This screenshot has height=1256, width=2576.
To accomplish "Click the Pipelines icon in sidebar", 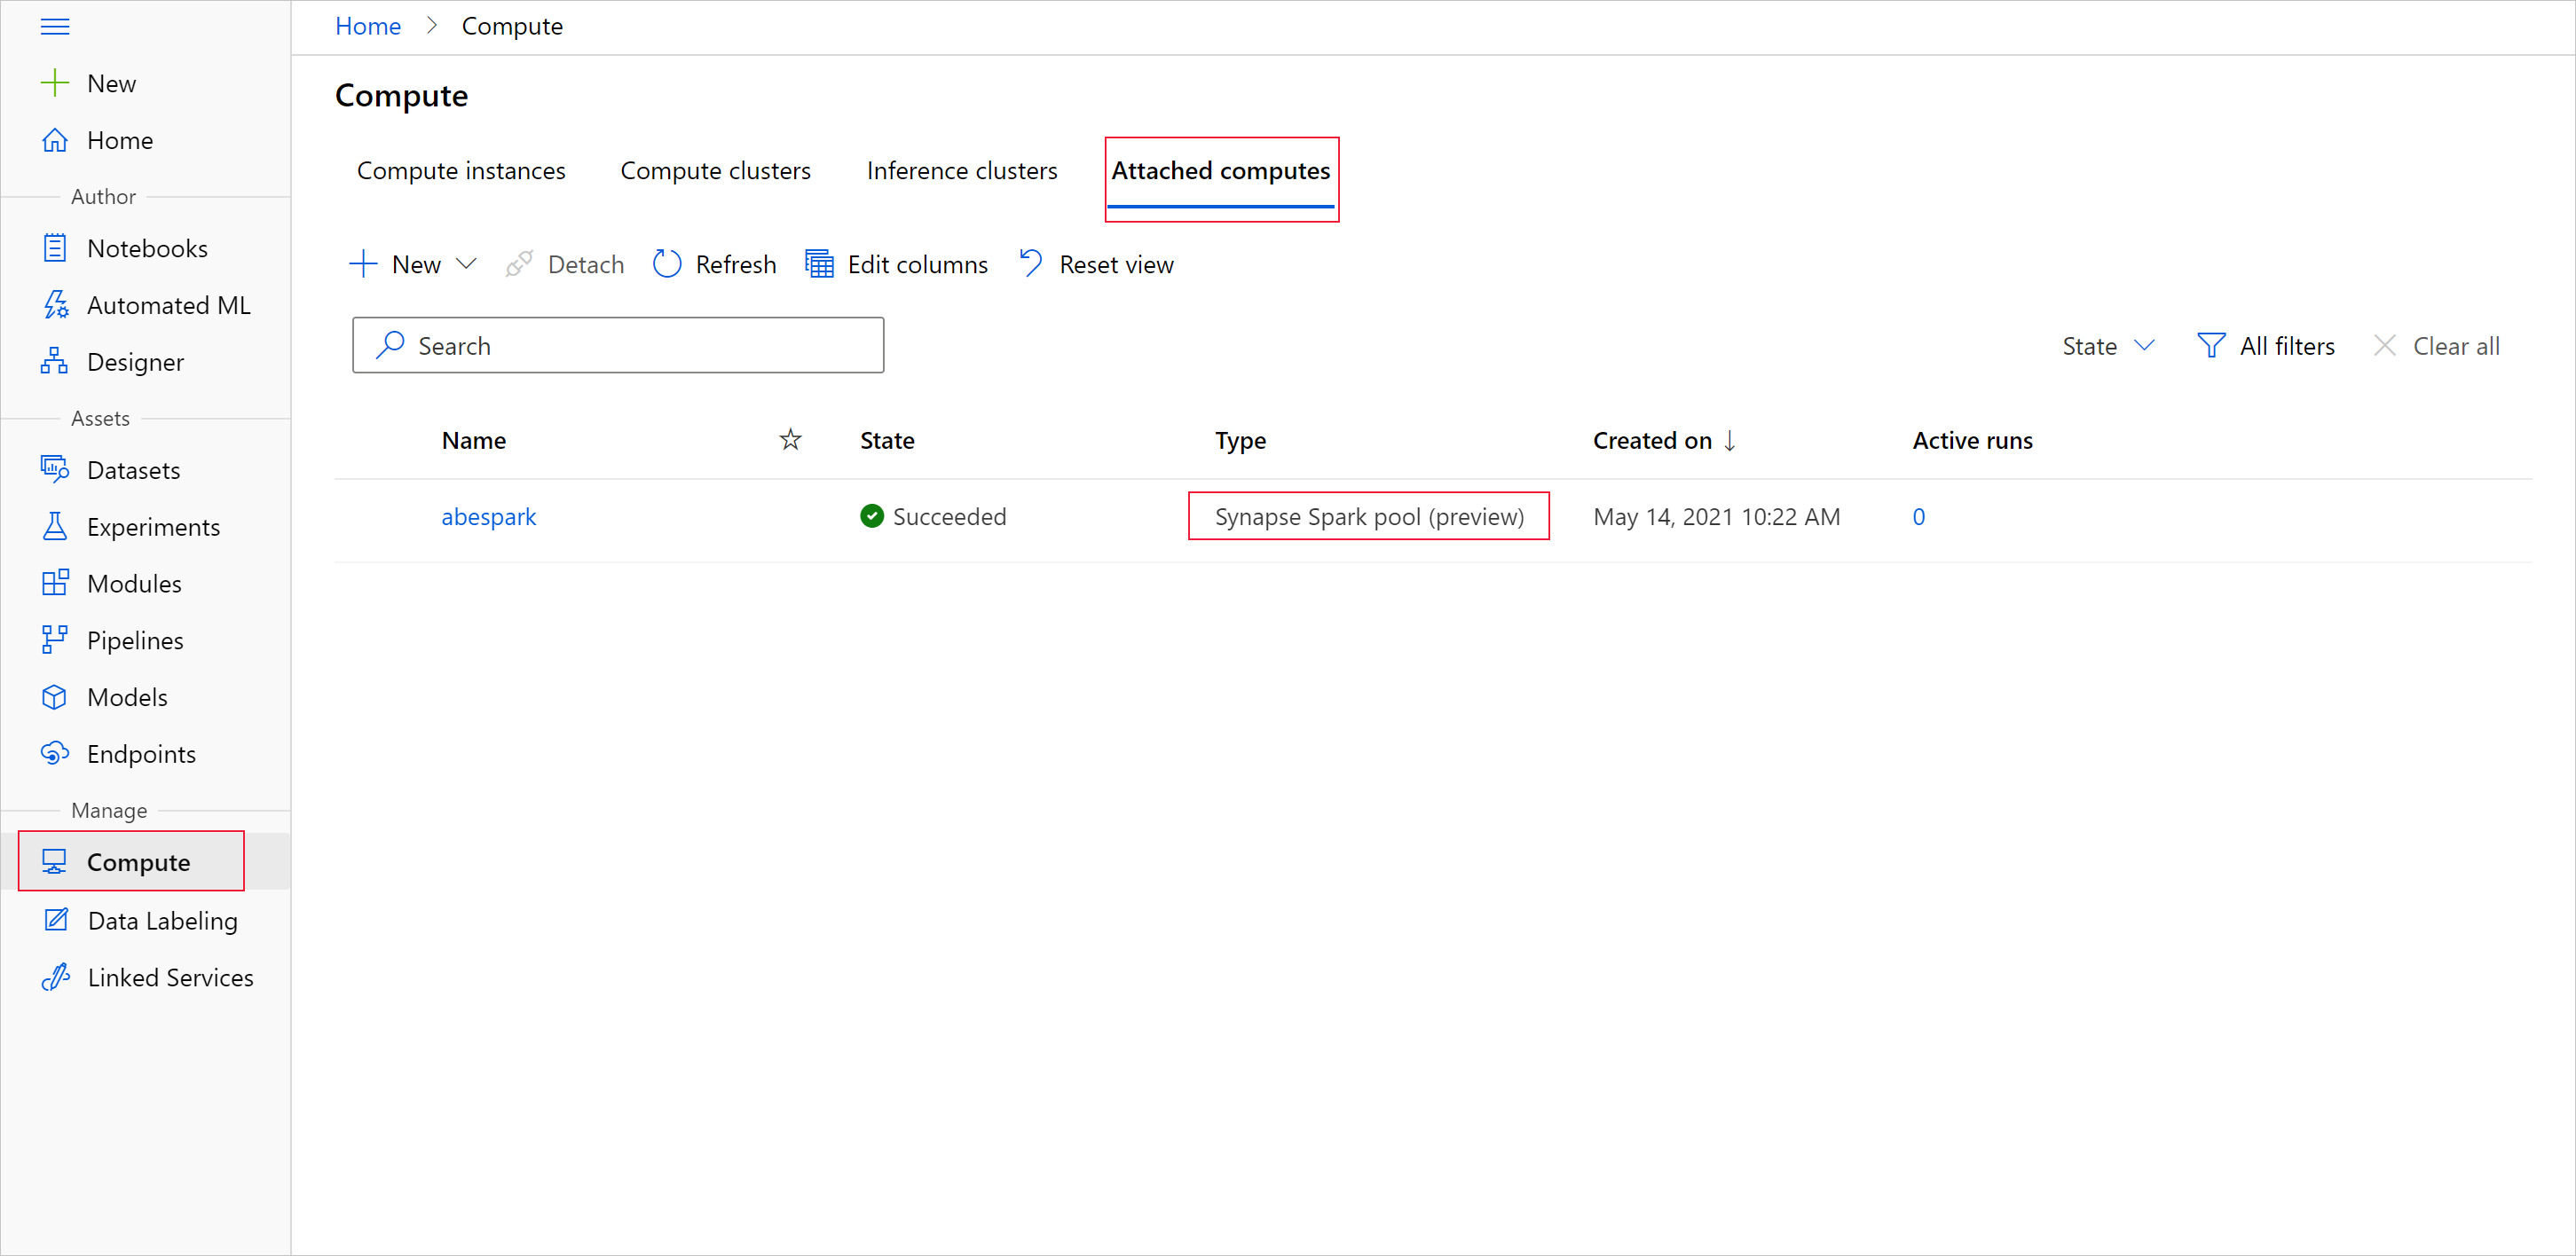I will click(x=54, y=640).
